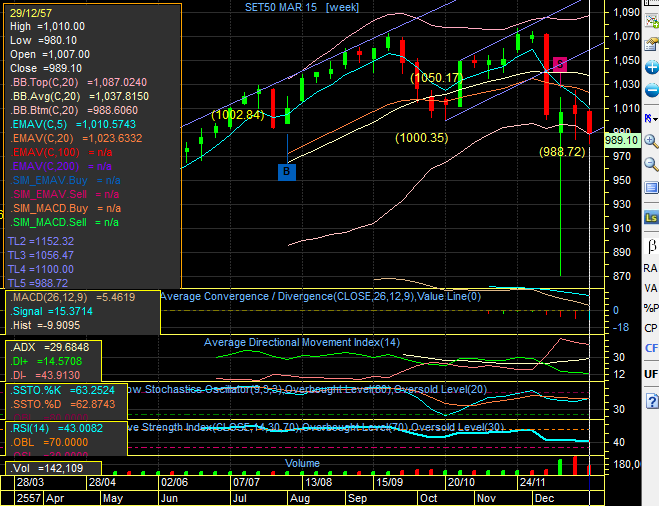Viewport: 659px width, 506px height.
Task: Click the pink S sell signal marker
Action: click(560, 65)
